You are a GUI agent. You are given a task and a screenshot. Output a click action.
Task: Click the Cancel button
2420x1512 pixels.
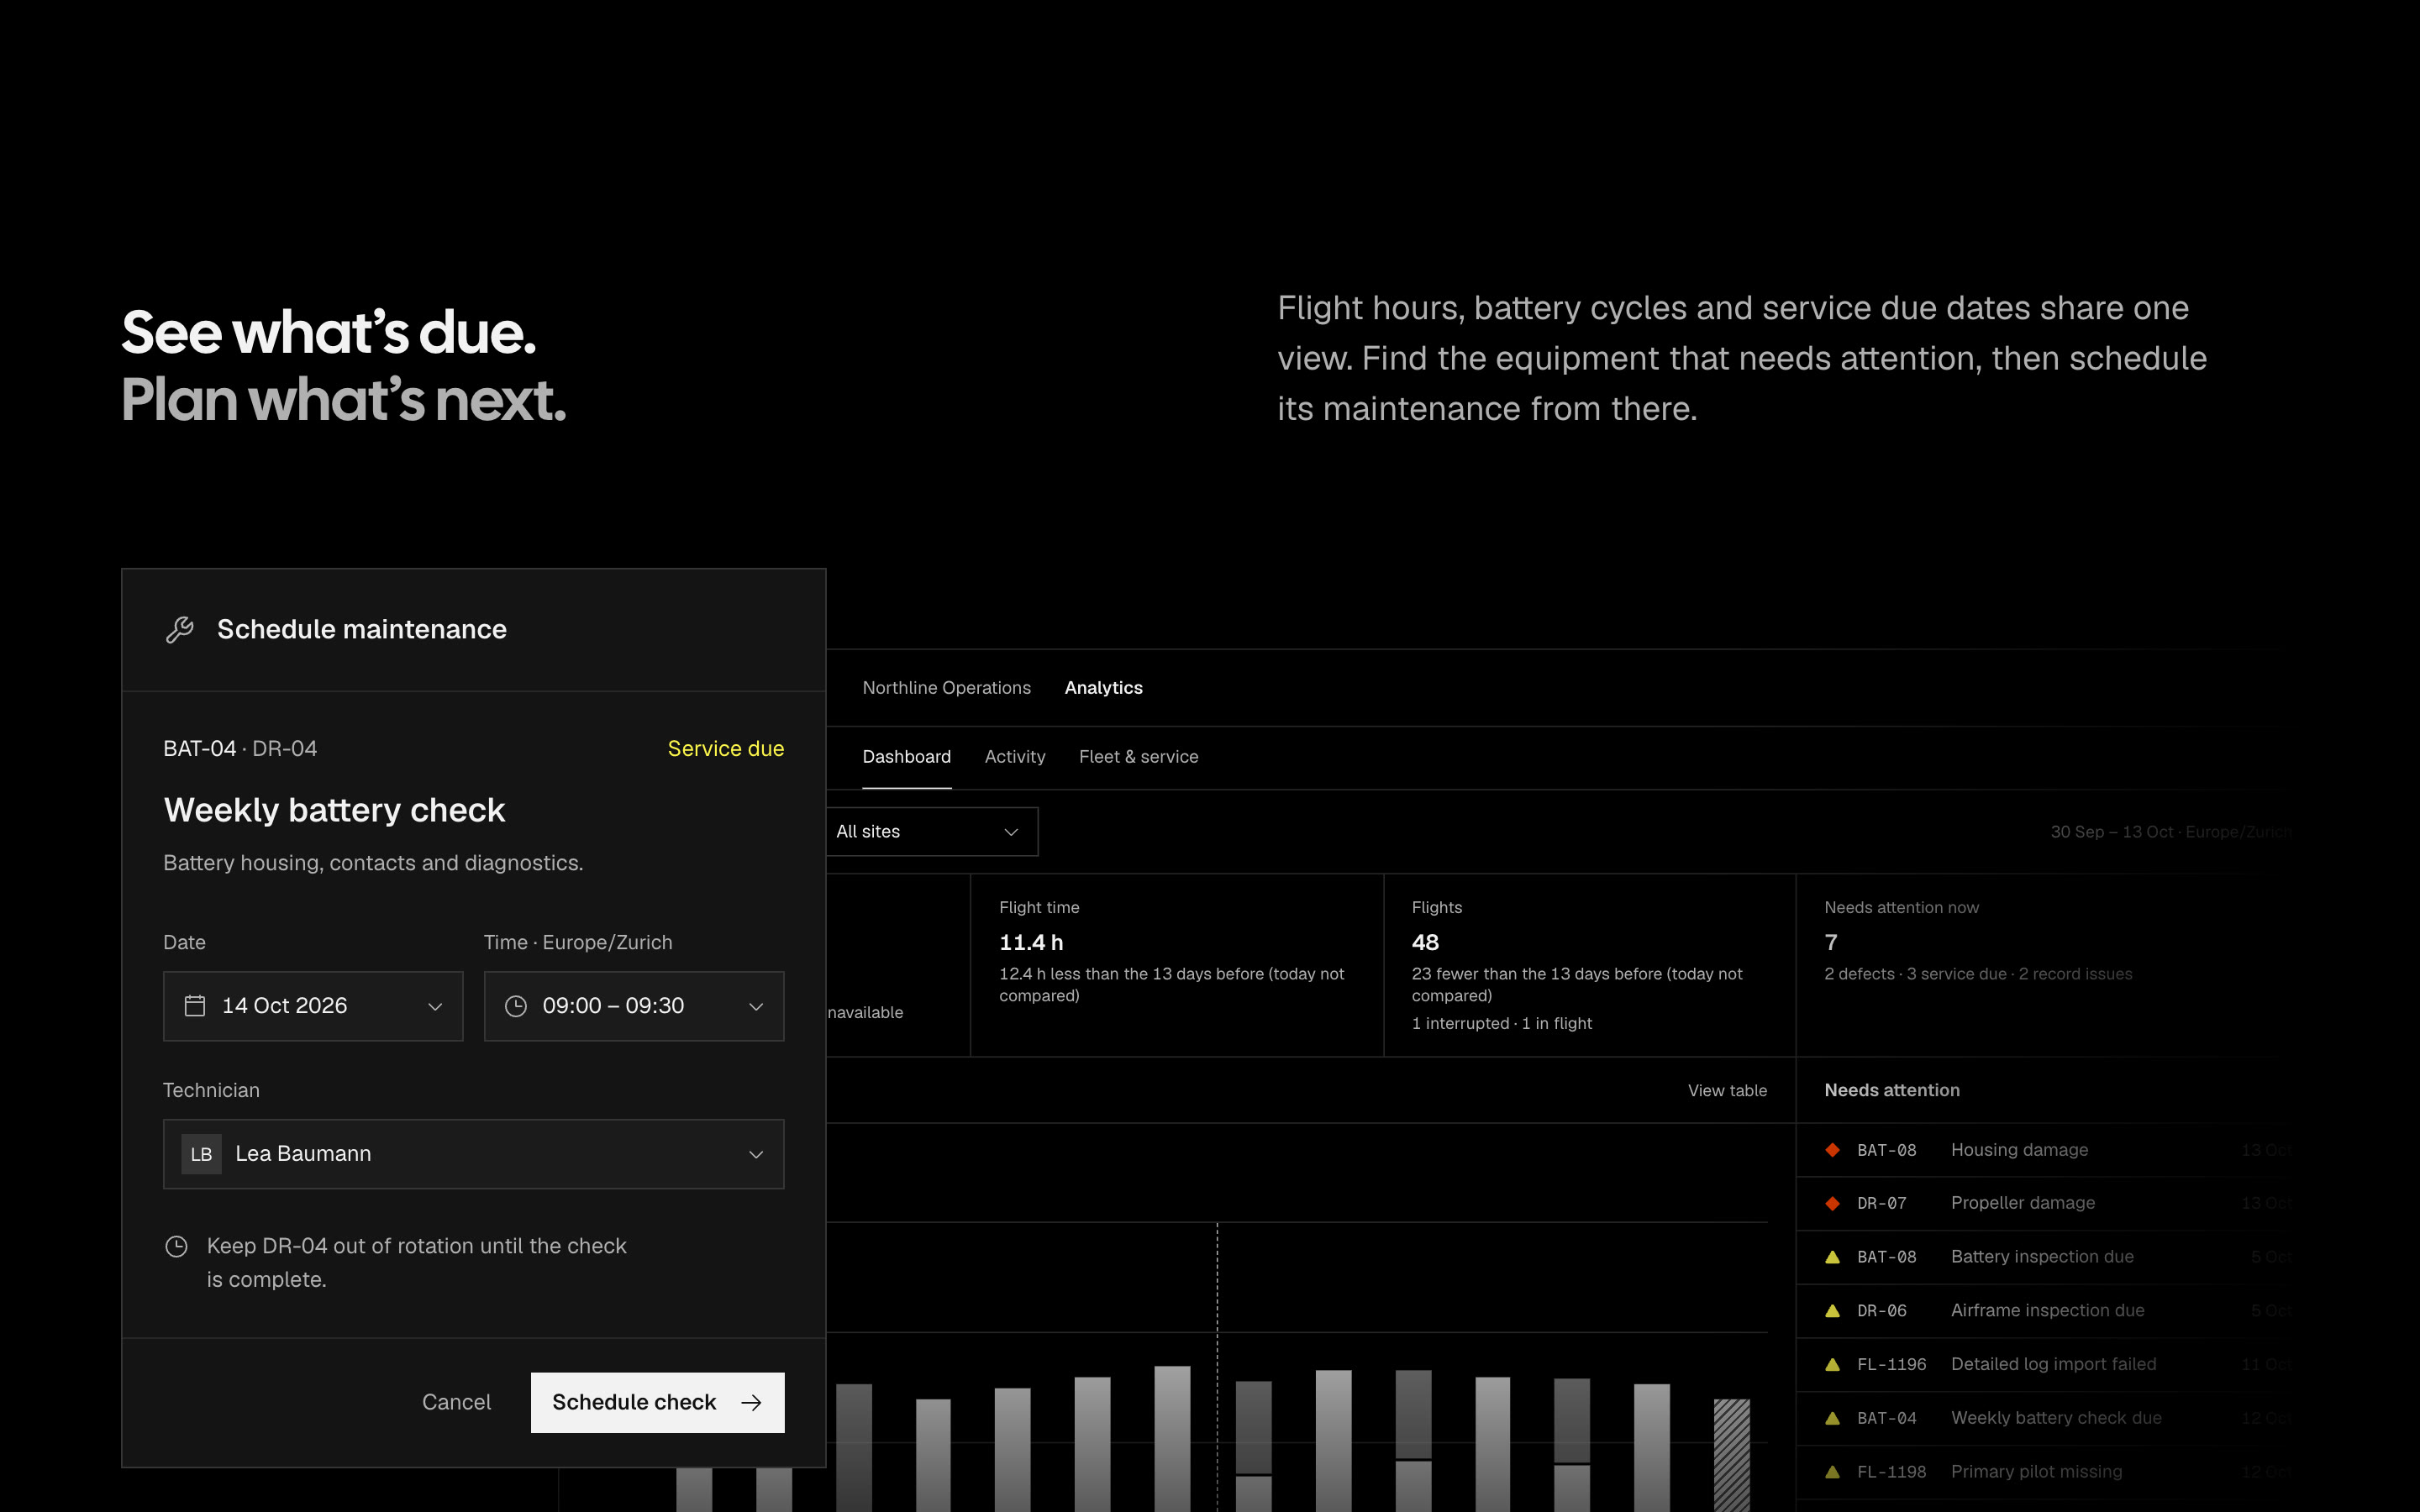click(x=456, y=1403)
